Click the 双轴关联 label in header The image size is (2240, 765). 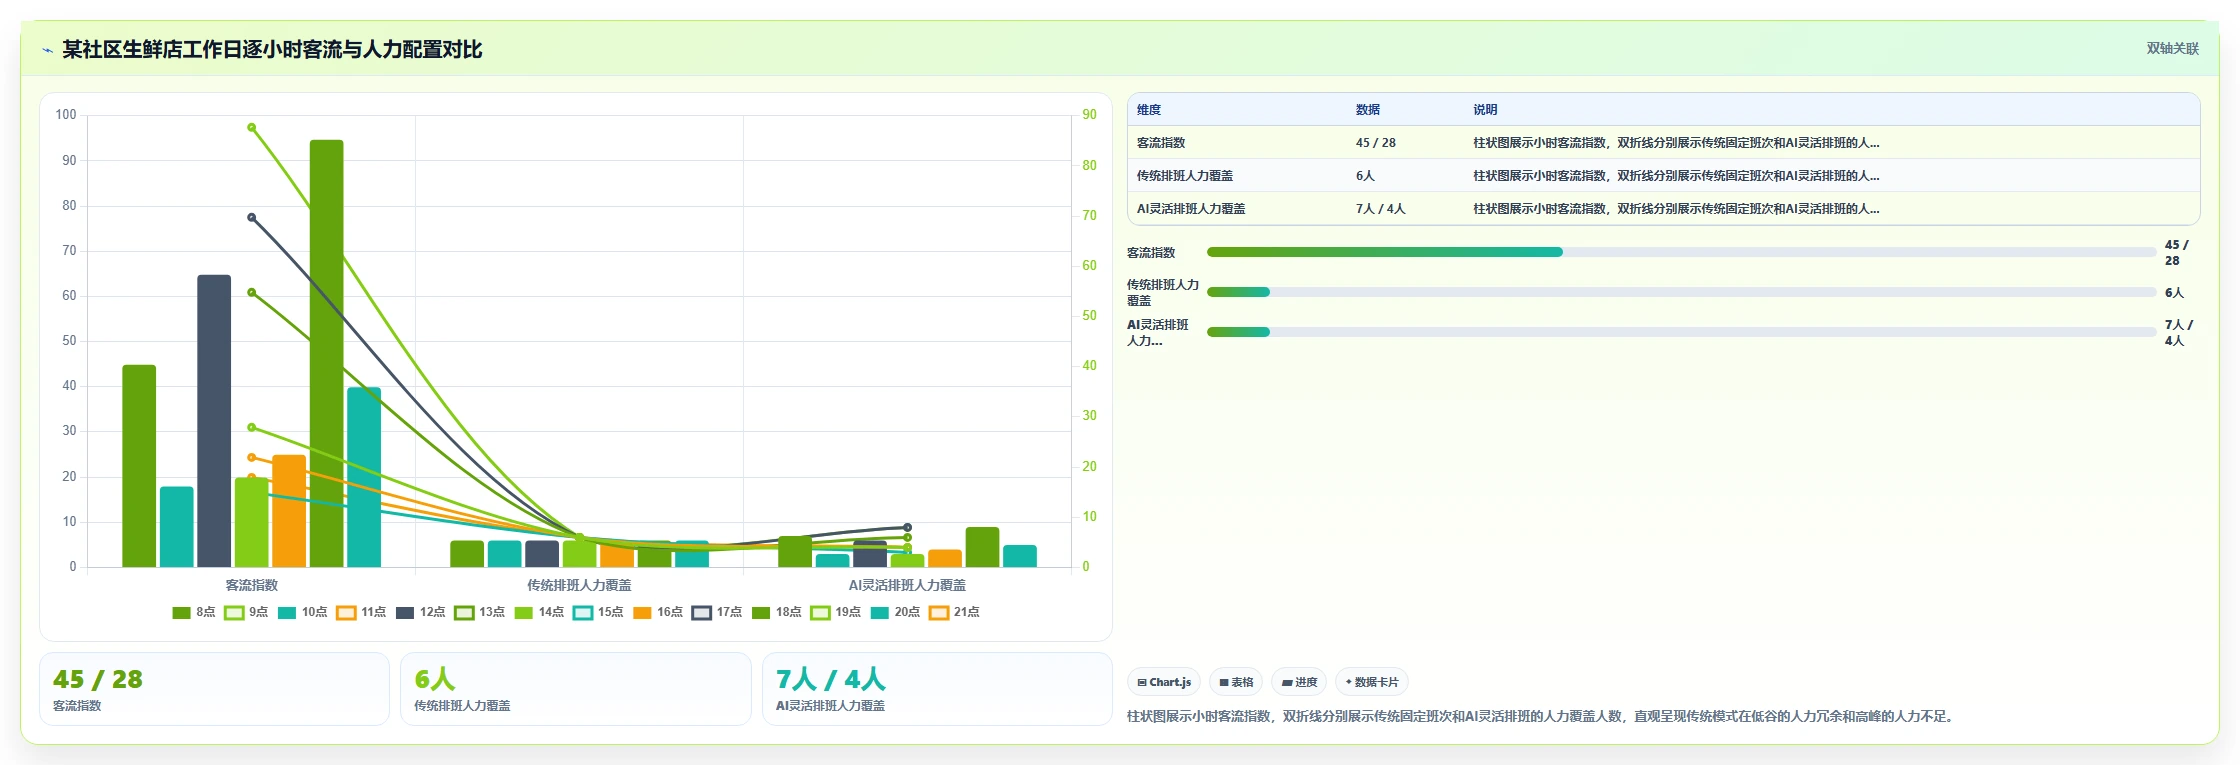[2173, 48]
